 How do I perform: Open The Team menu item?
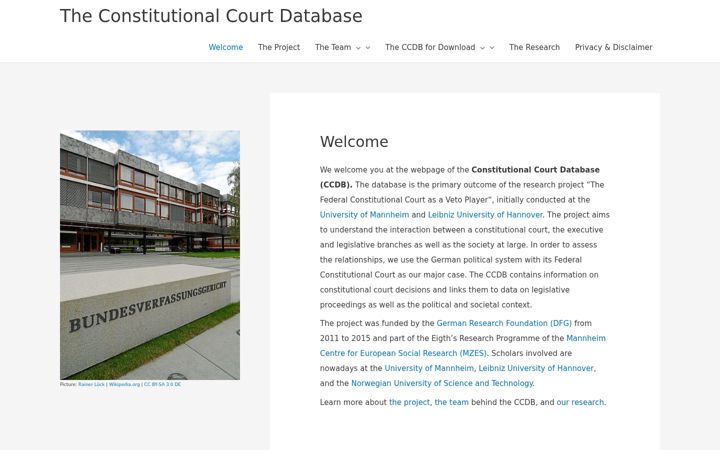pyautogui.click(x=333, y=47)
